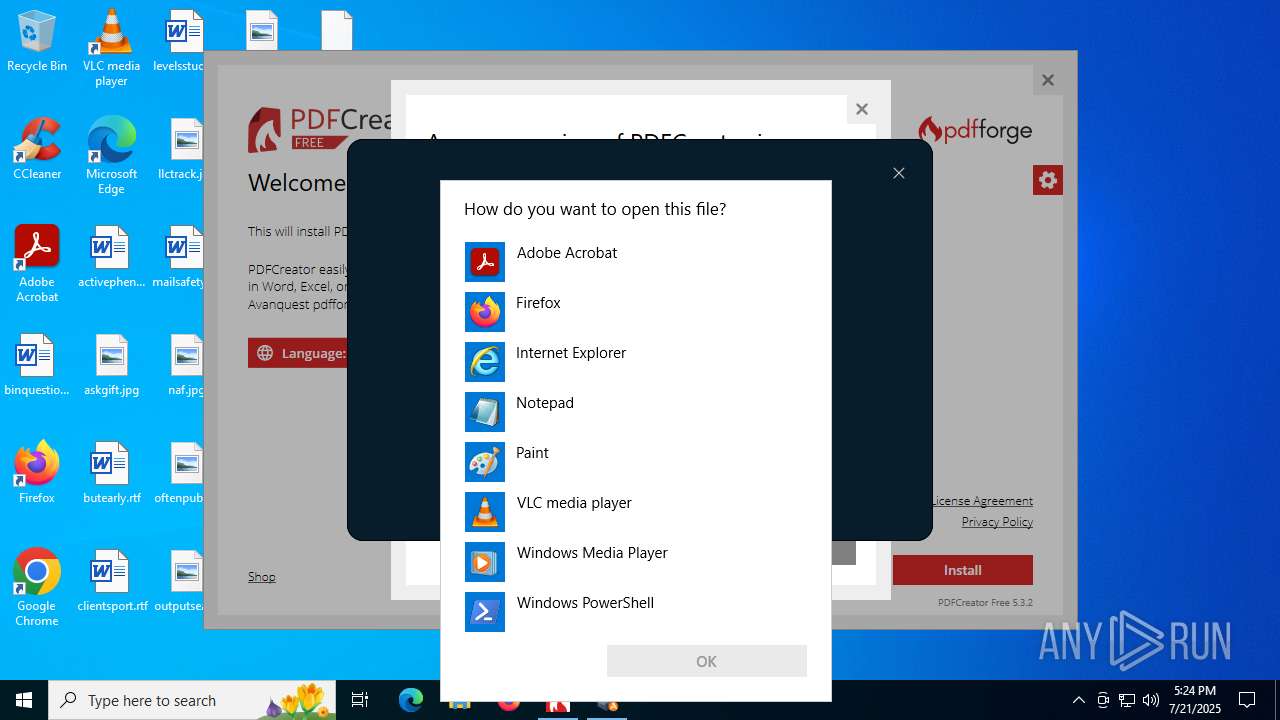This screenshot has height=720, width=1280.
Task: Select the Google Chrome desktop shortcut
Action: coord(37,588)
